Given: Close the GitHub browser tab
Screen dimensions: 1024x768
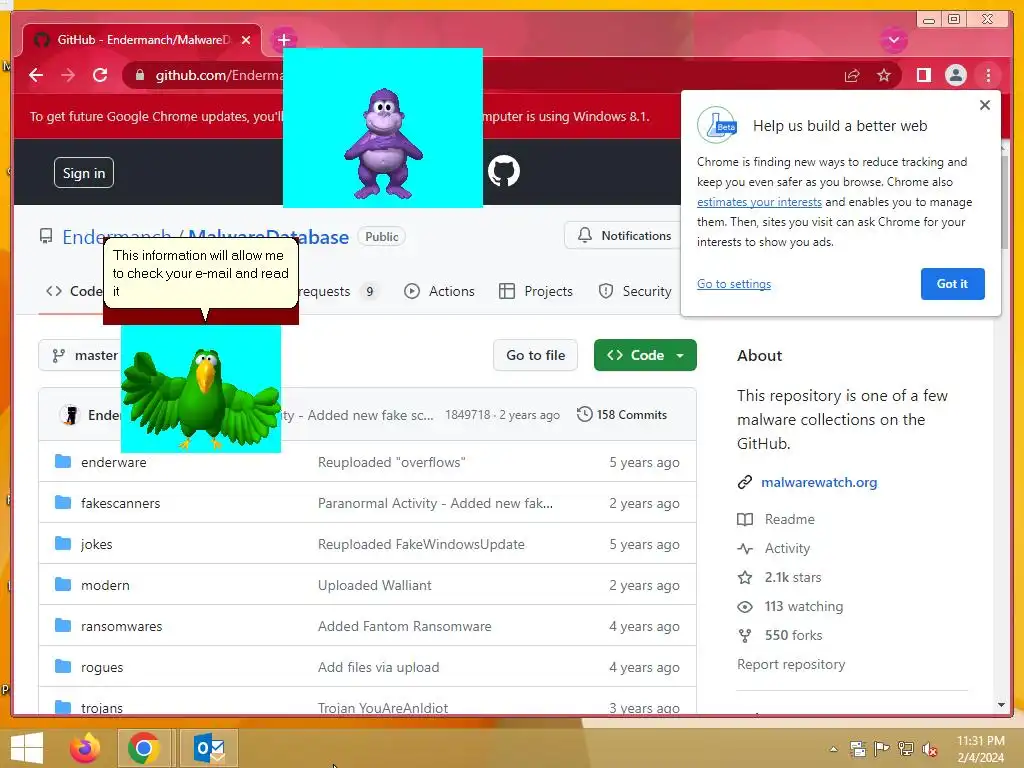Looking at the screenshot, I should tap(246, 40).
